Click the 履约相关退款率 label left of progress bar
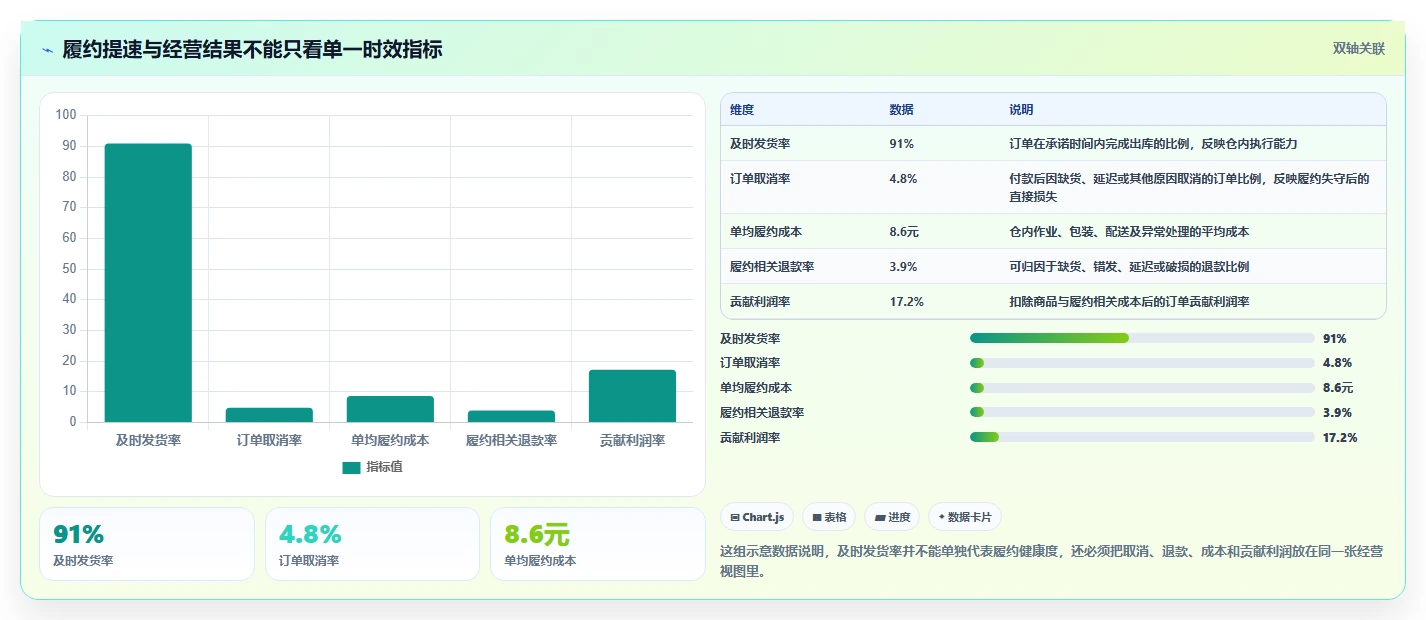 click(762, 412)
